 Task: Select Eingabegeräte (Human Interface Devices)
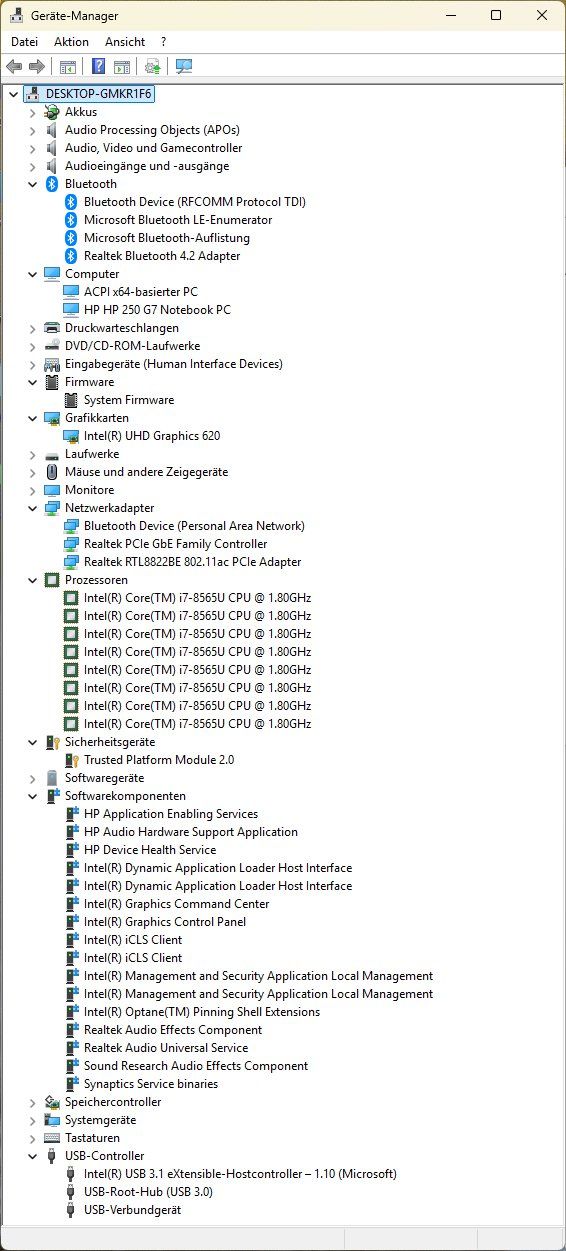174,364
